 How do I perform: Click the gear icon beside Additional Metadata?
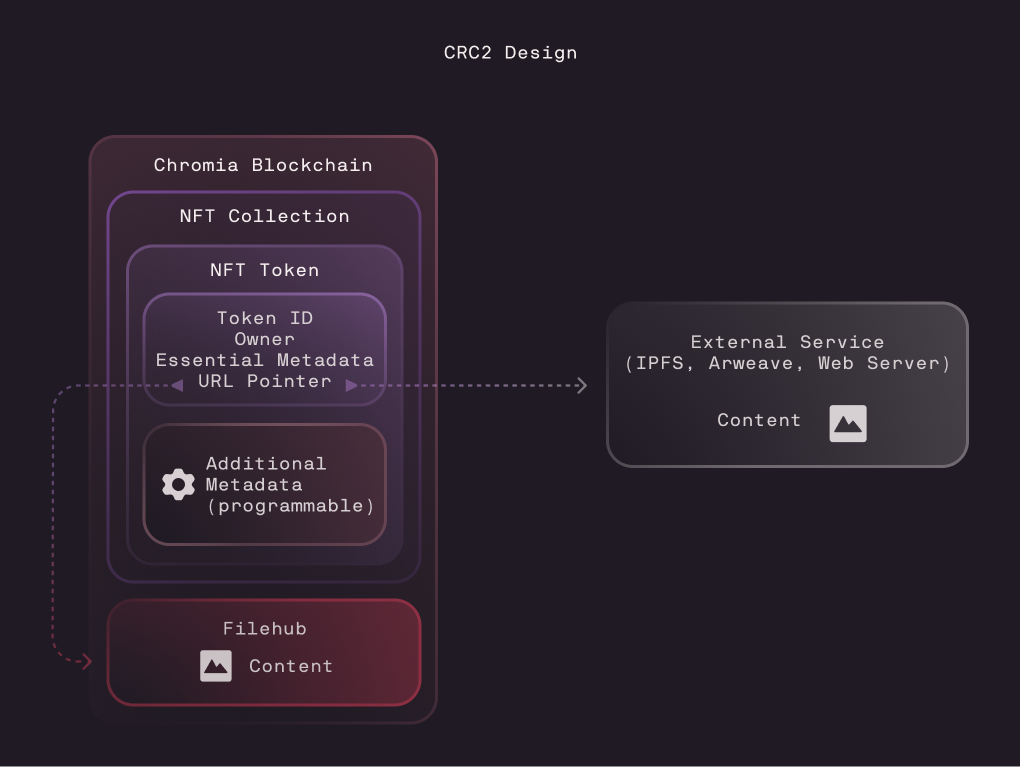click(x=178, y=485)
